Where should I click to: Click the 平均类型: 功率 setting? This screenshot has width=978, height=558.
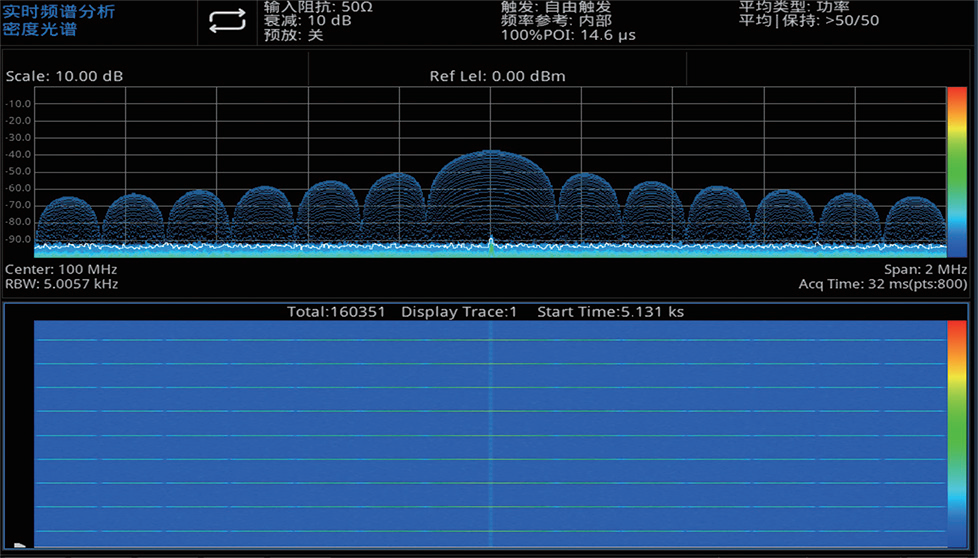point(794,7)
